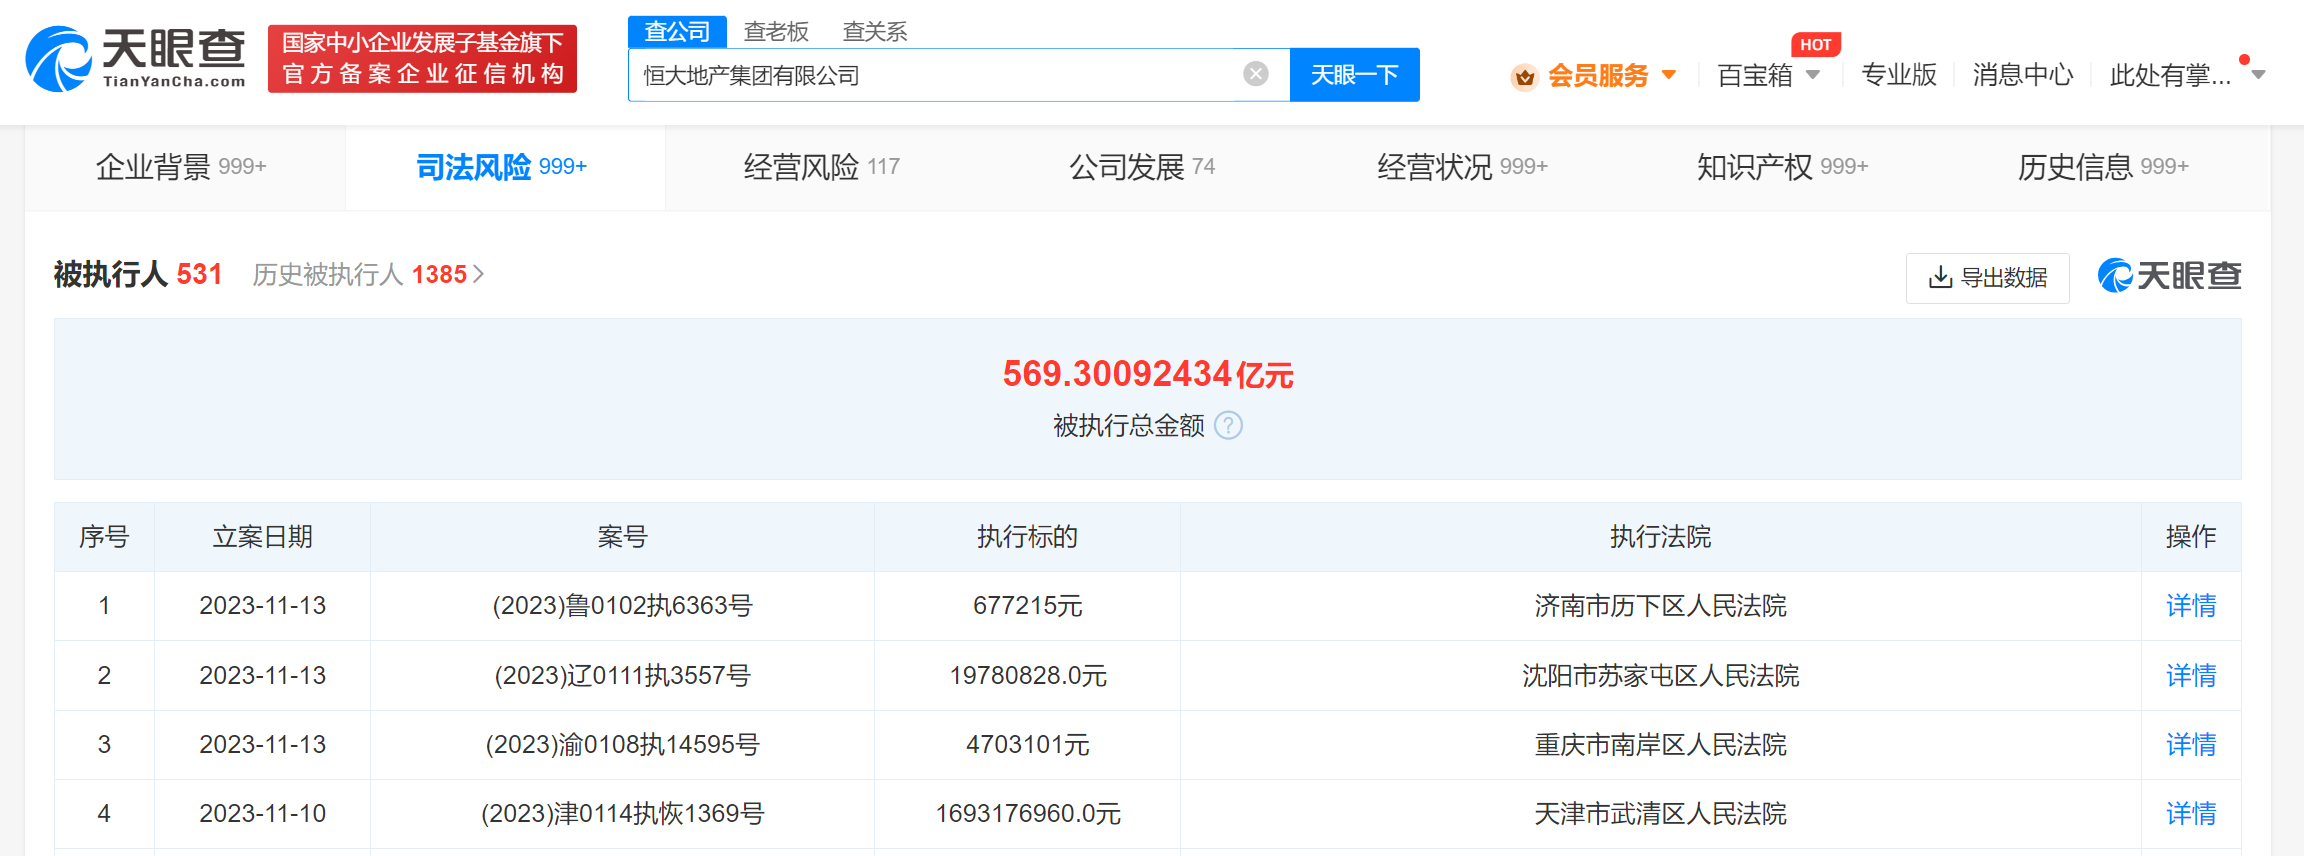Open 详情 for case 津0114执恢1369号
The width and height of the screenshot is (2304, 856).
pyautogui.click(x=2190, y=813)
